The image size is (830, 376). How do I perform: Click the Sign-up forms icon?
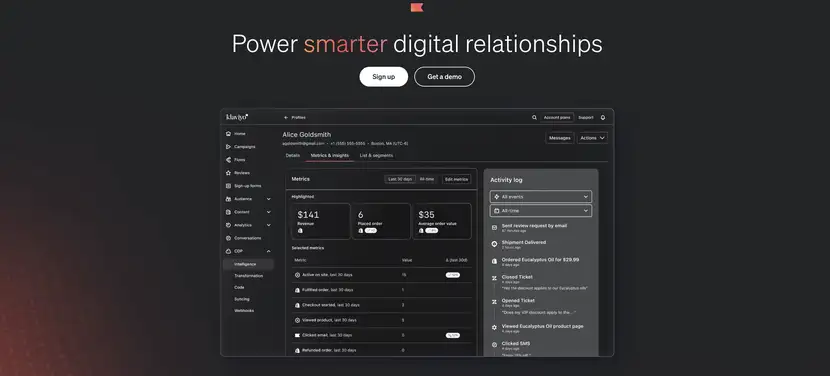click(x=228, y=186)
